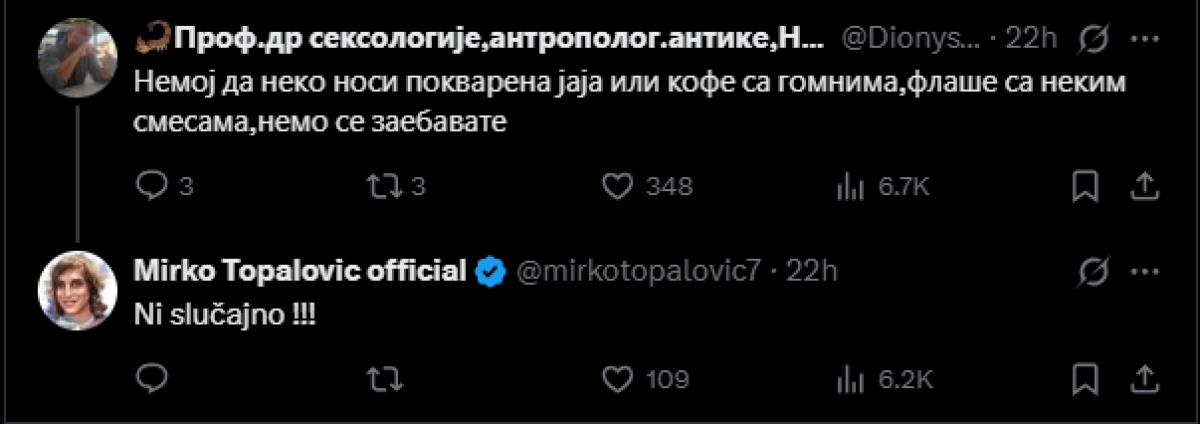This screenshot has width=1200, height=424.
Task: Open Grok icon on Mirko's reply
Action: click(x=1094, y=269)
